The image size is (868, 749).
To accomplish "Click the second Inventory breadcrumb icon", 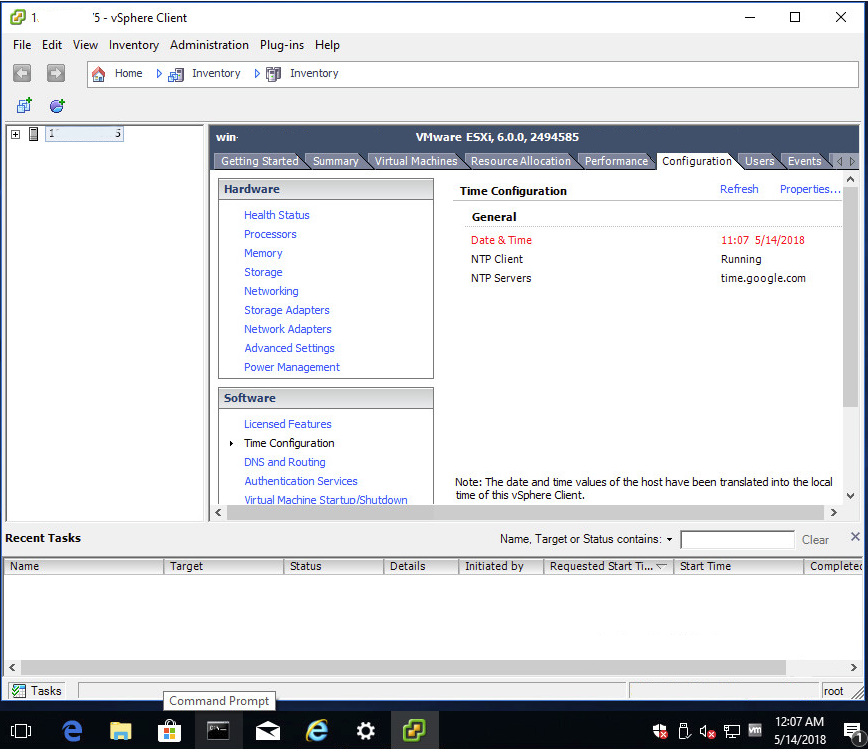I will 273,74.
